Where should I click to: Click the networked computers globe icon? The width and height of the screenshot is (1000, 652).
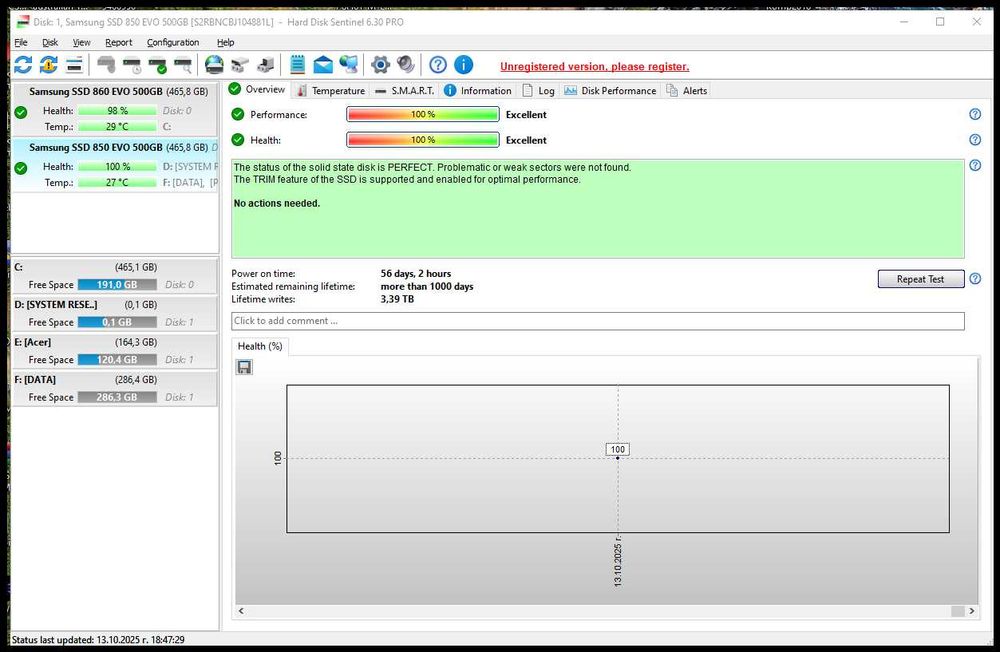(x=349, y=64)
